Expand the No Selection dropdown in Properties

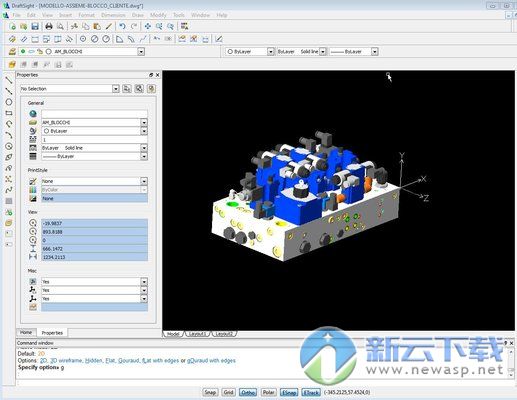116,89
